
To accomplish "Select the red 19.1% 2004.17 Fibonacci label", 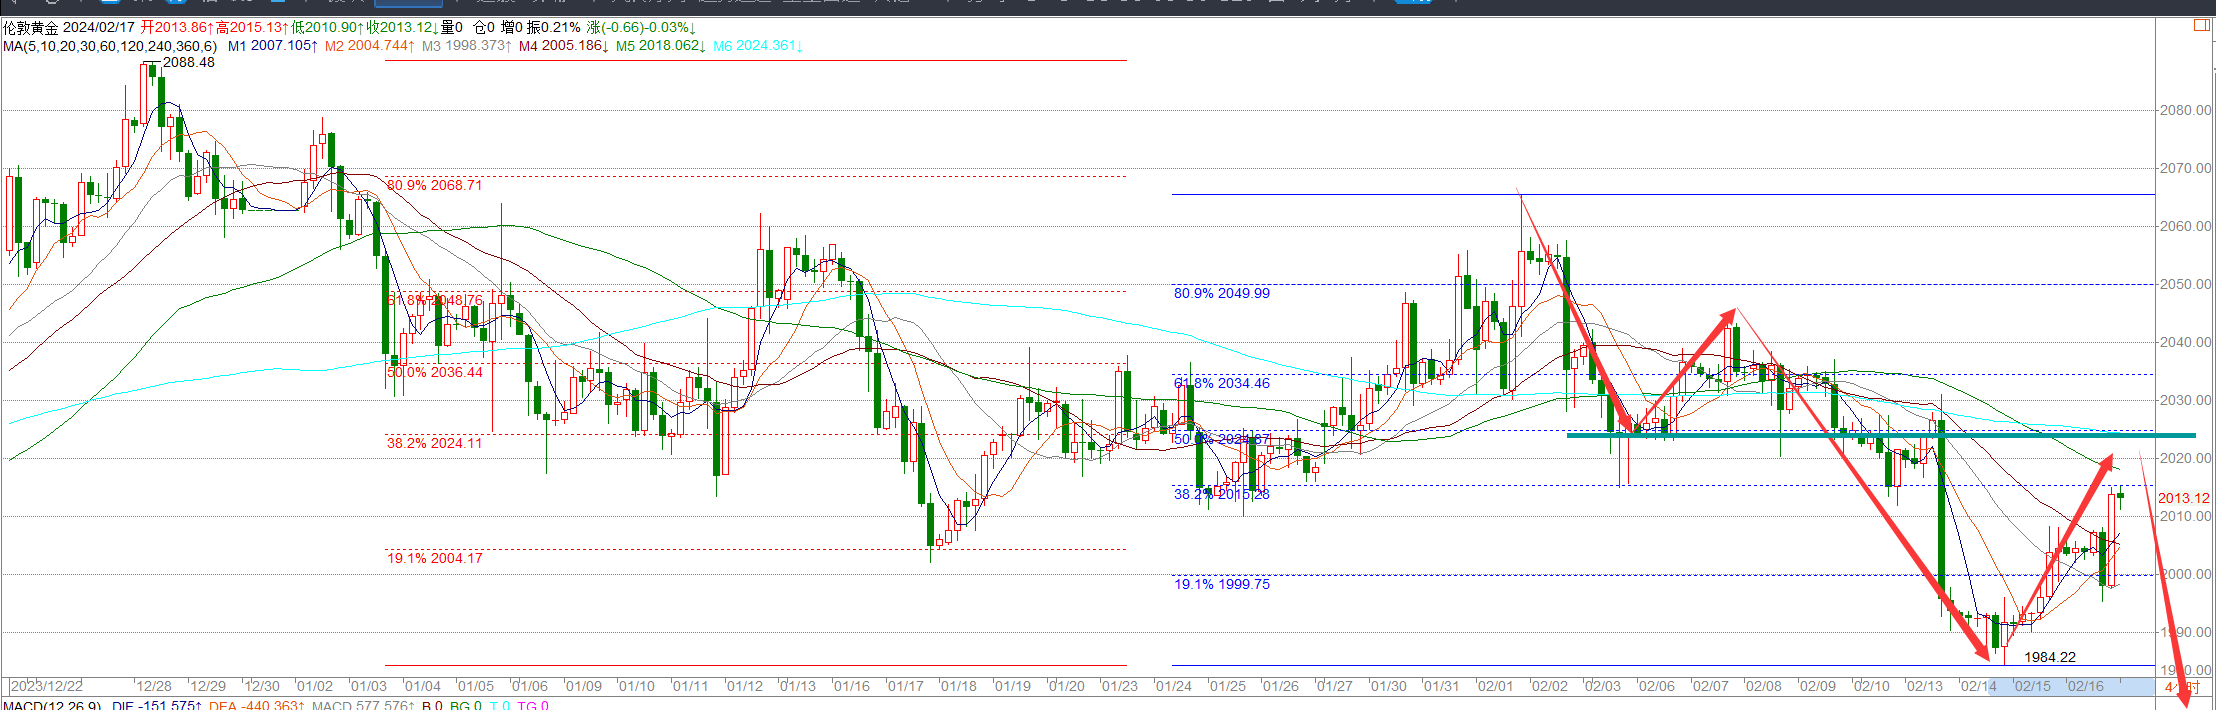I will [x=435, y=558].
